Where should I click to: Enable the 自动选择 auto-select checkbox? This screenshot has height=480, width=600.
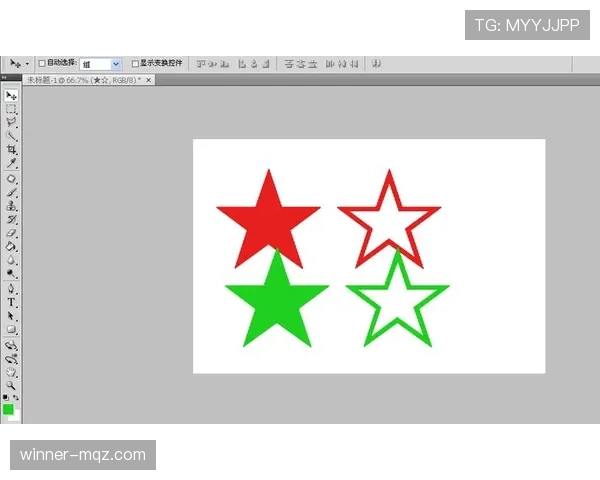tap(42, 63)
